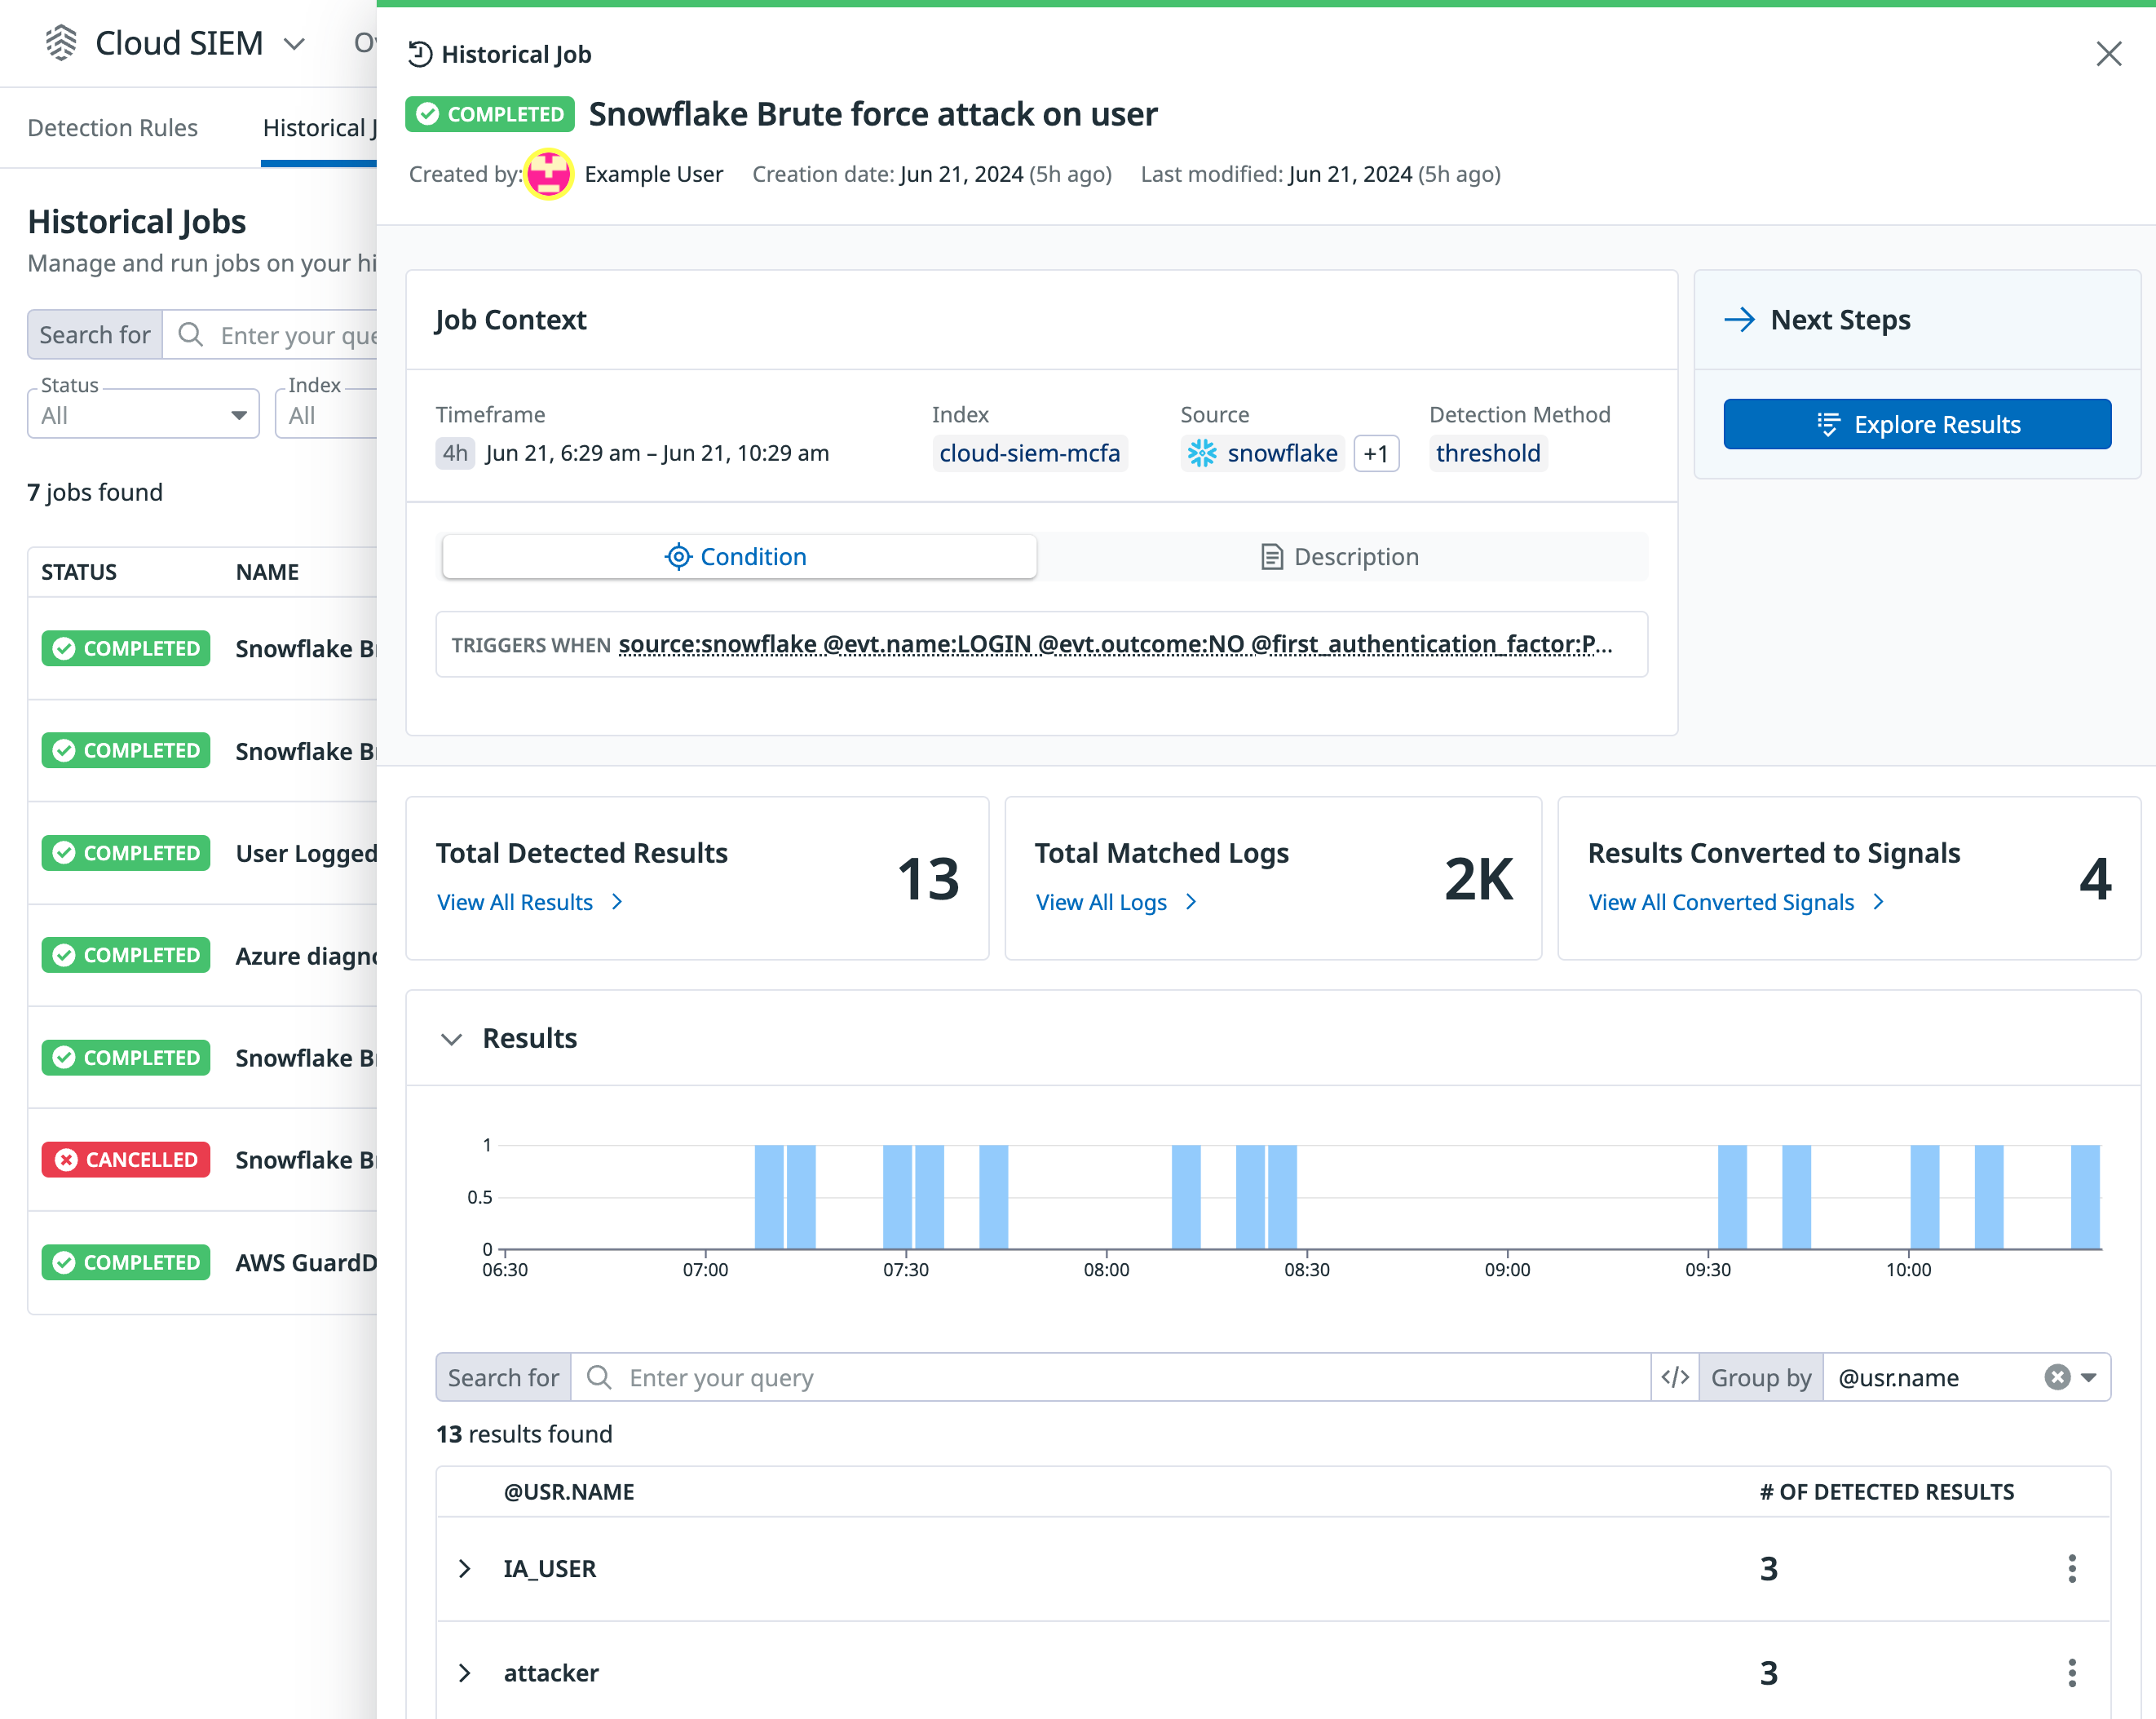Click the results search magnifier icon

coord(598,1377)
